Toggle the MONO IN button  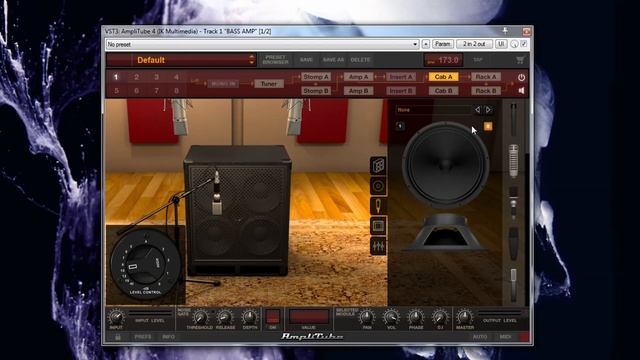pos(224,84)
